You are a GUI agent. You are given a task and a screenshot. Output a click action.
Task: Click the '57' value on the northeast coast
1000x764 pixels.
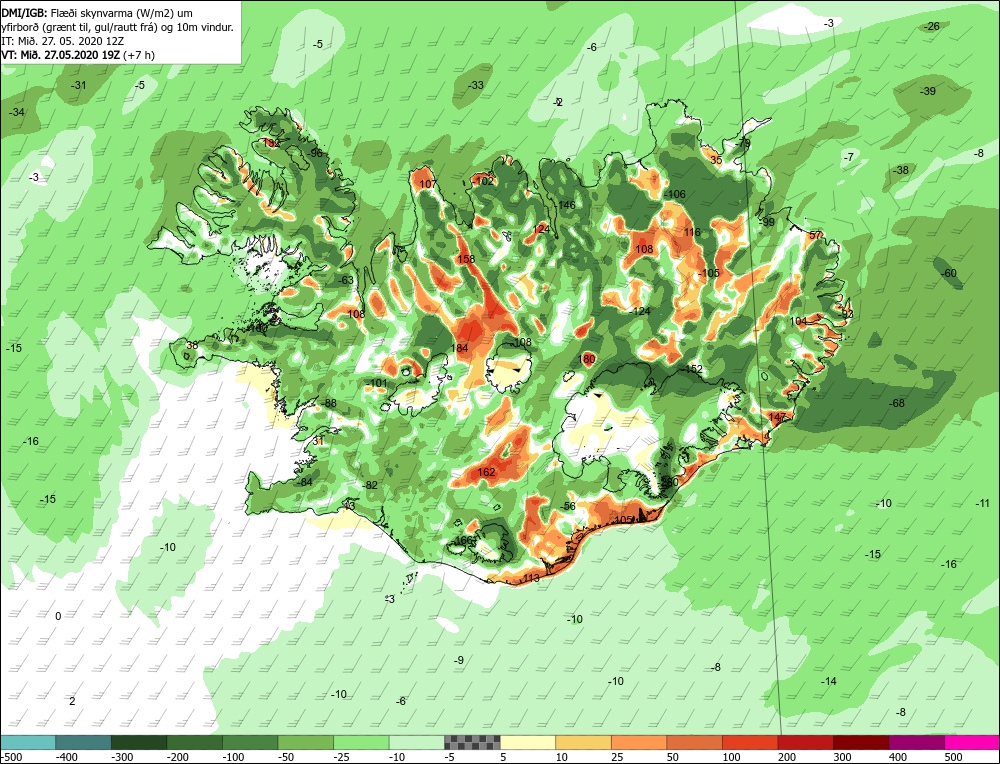[815, 235]
